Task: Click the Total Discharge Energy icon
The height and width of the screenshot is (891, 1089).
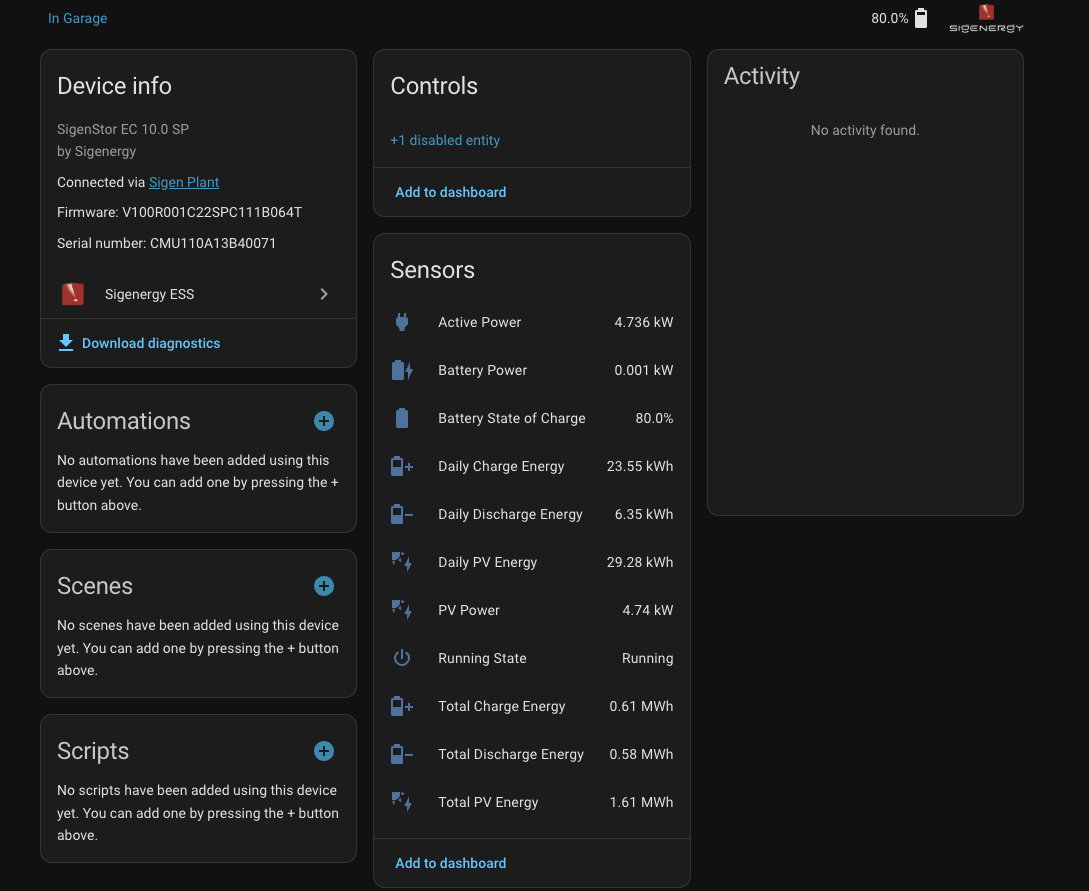Action: (402, 754)
